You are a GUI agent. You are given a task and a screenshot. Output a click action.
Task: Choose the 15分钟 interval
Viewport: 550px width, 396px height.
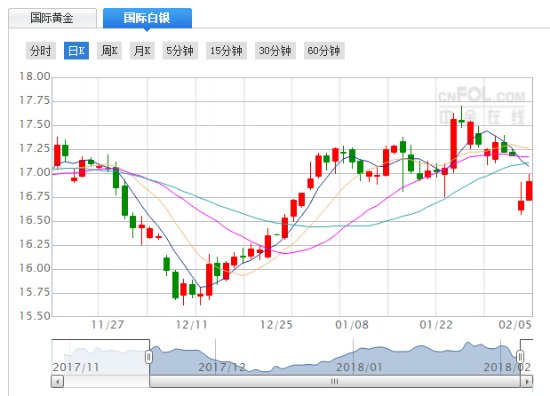[227, 51]
